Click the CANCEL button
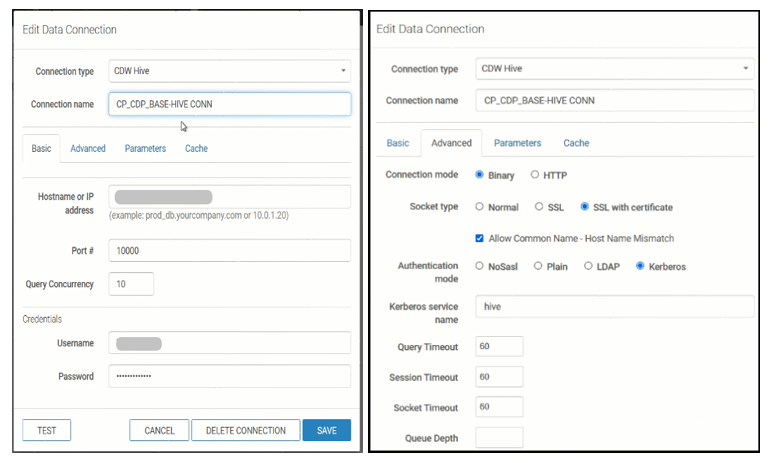Screen dimensions: 774x463 click(159, 430)
